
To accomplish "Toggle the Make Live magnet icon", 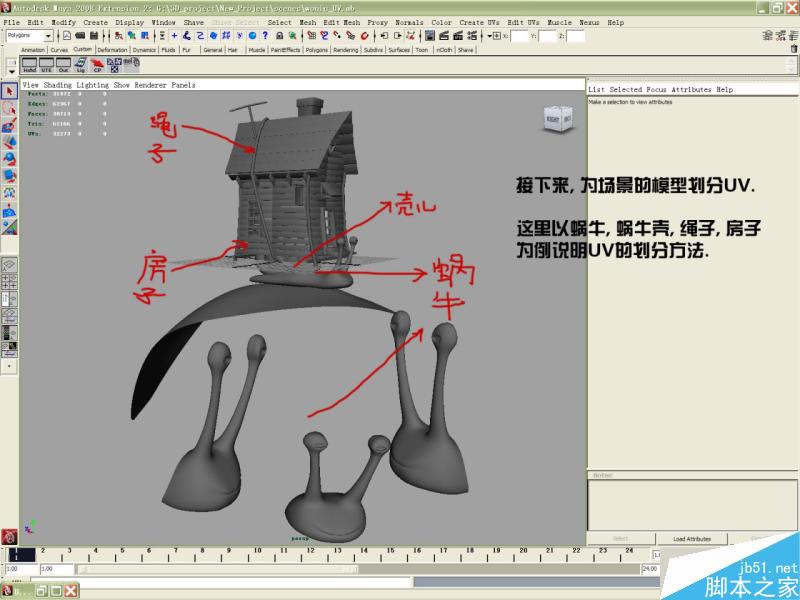I will (x=364, y=36).
